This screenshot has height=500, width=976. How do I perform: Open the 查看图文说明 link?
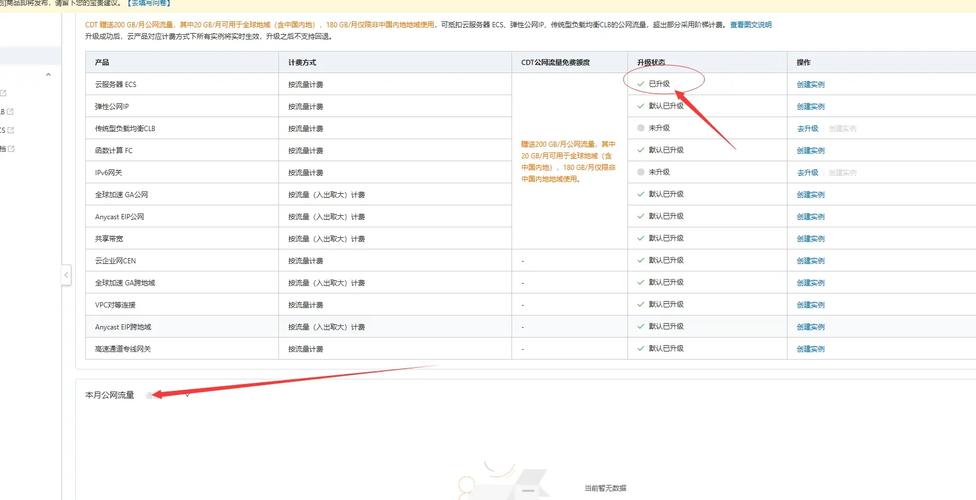751,25
